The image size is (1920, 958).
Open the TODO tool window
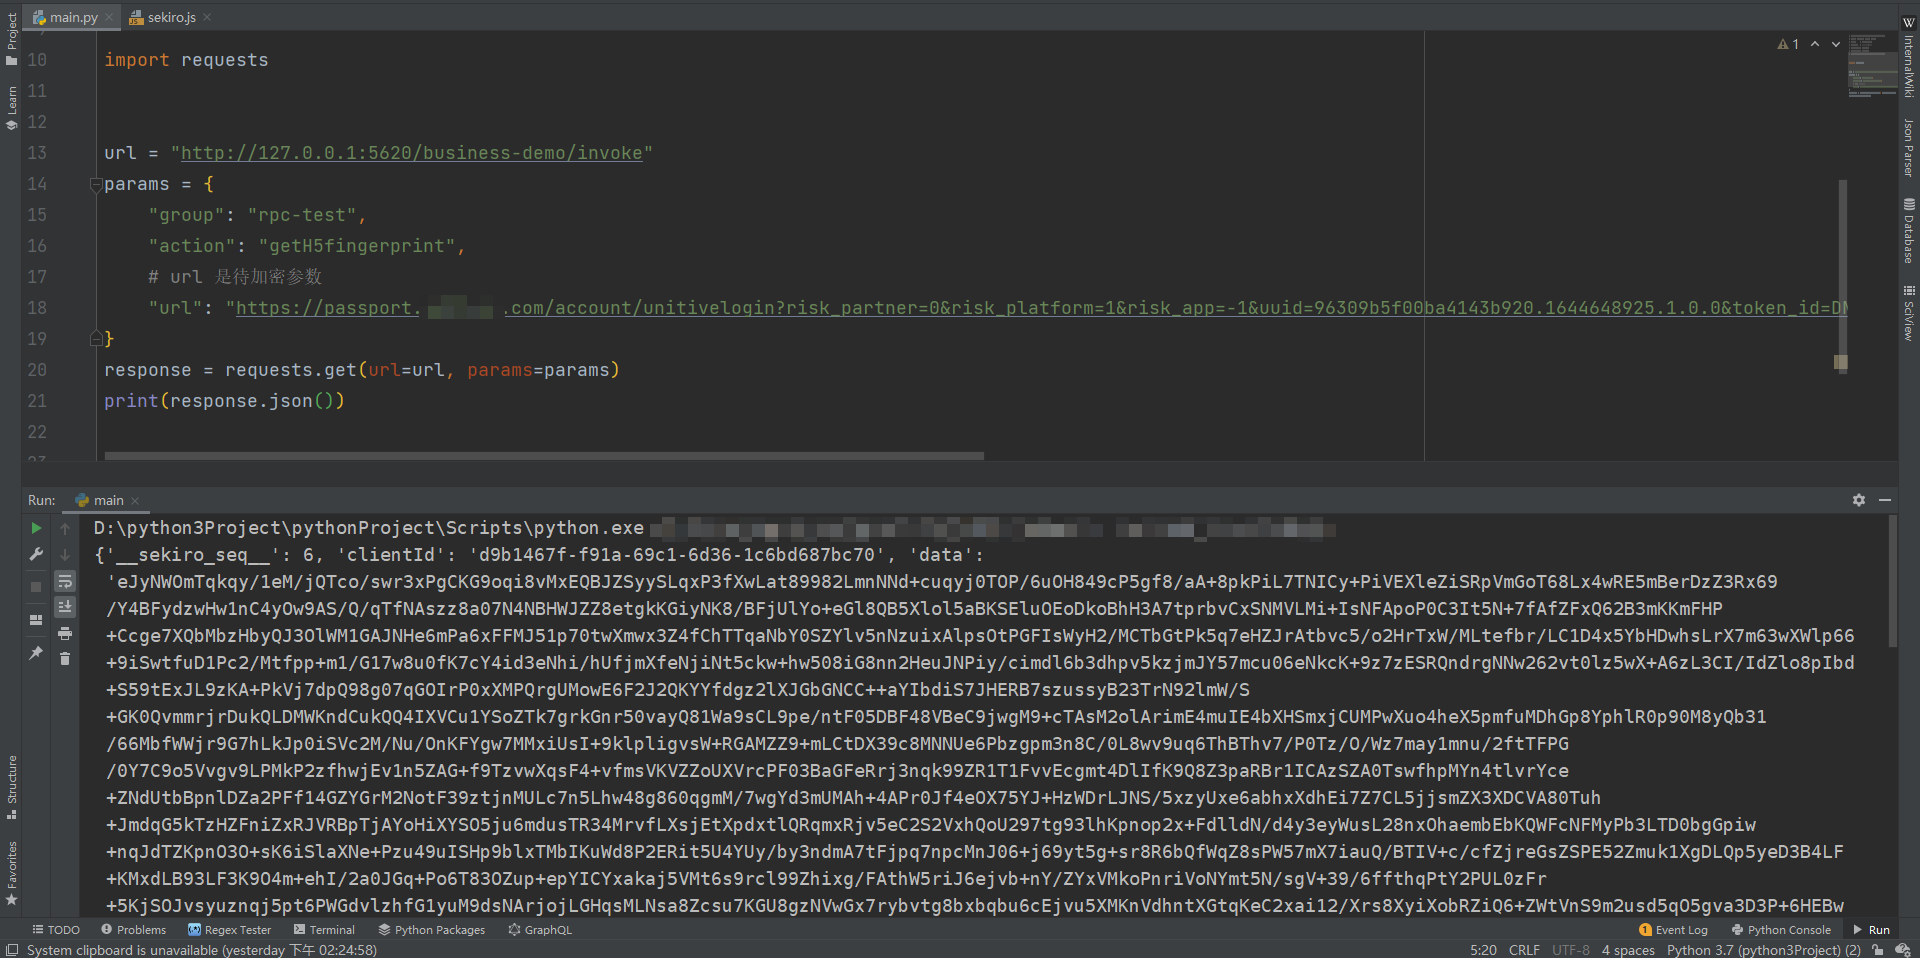[56, 930]
